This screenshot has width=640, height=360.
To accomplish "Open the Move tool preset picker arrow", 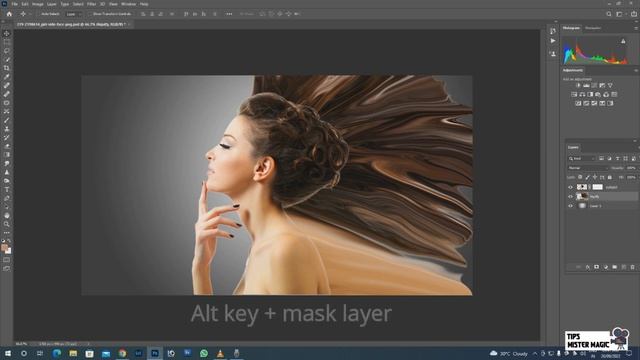I will [x=30, y=14].
